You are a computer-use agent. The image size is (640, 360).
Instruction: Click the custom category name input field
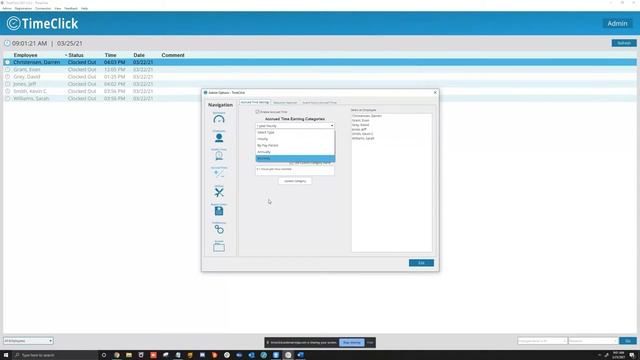(x=295, y=170)
